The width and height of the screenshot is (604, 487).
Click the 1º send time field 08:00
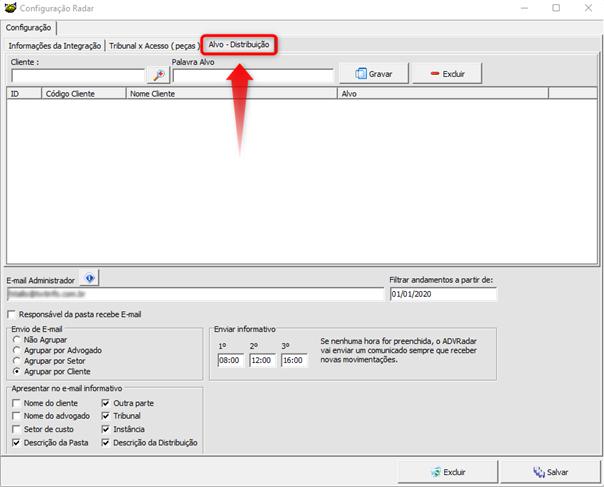[x=231, y=360]
